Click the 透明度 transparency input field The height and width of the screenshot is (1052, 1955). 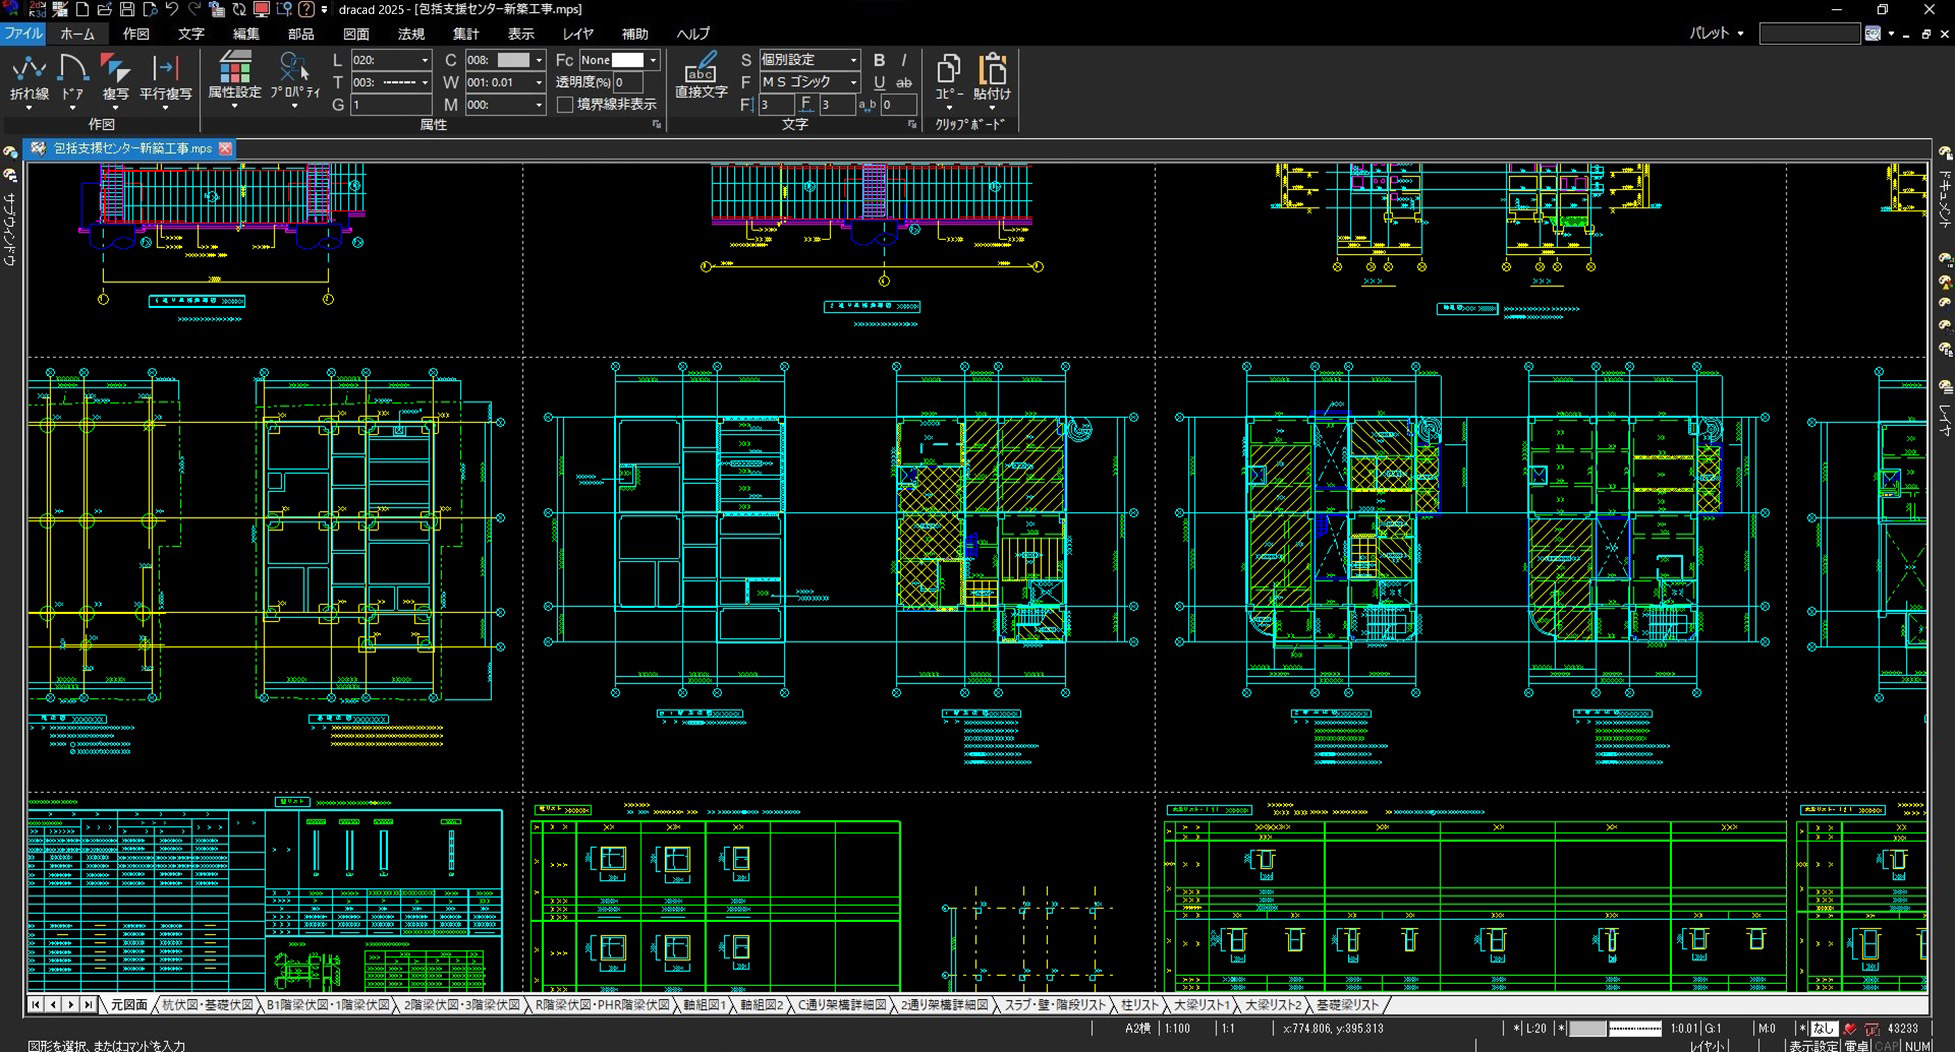click(x=630, y=82)
